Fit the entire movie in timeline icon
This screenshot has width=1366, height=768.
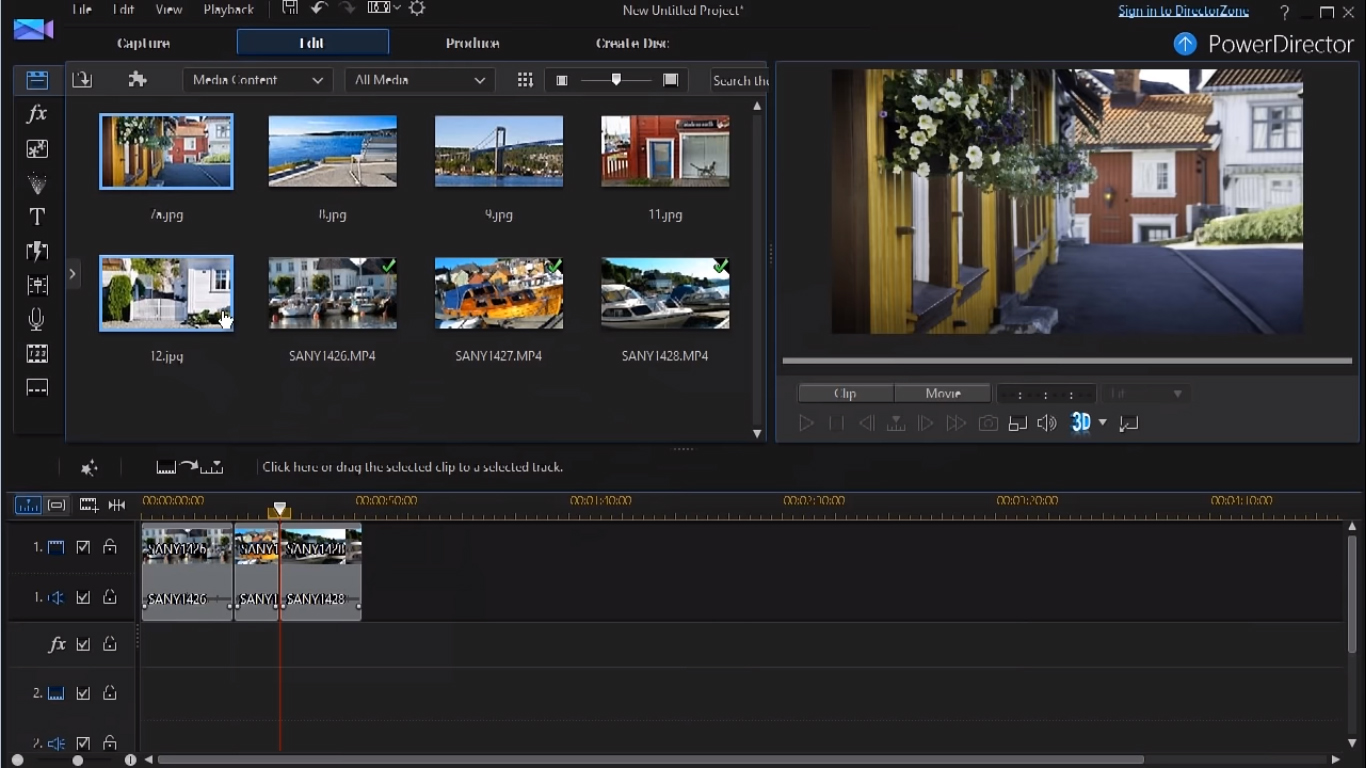pyautogui.click(x=117, y=505)
